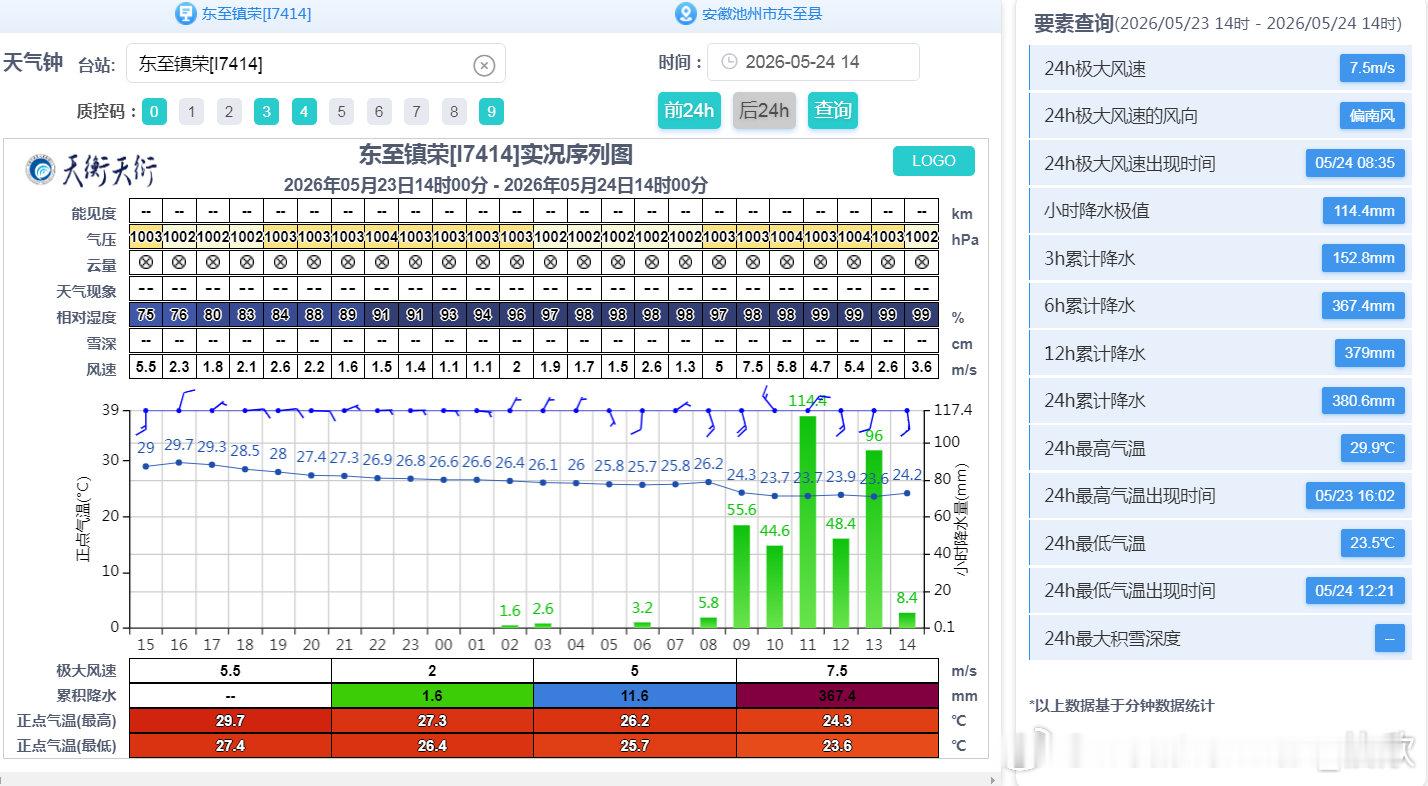Open the 安徽池州市东至县 location link

coord(762,14)
